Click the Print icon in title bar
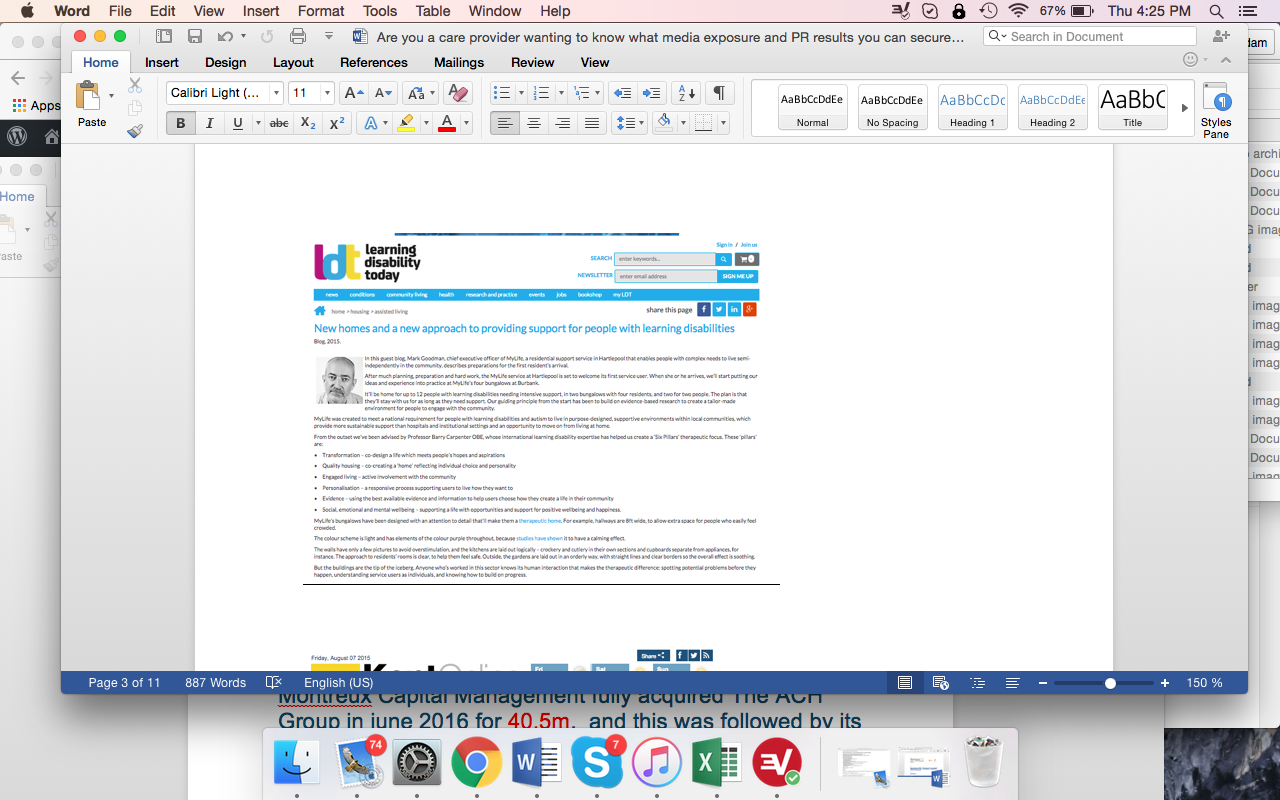Image resolution: width=1280 pixels, height=800 pixels. [x=297, y=37]
